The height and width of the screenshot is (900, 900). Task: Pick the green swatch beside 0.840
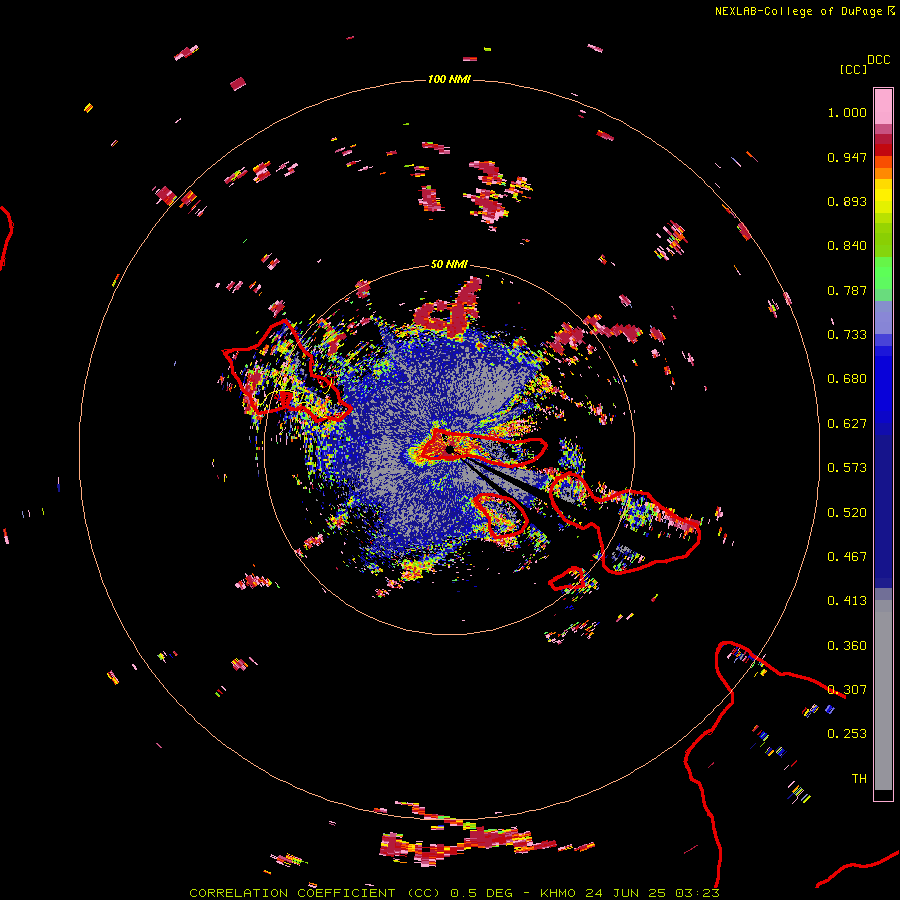[883, 240]
